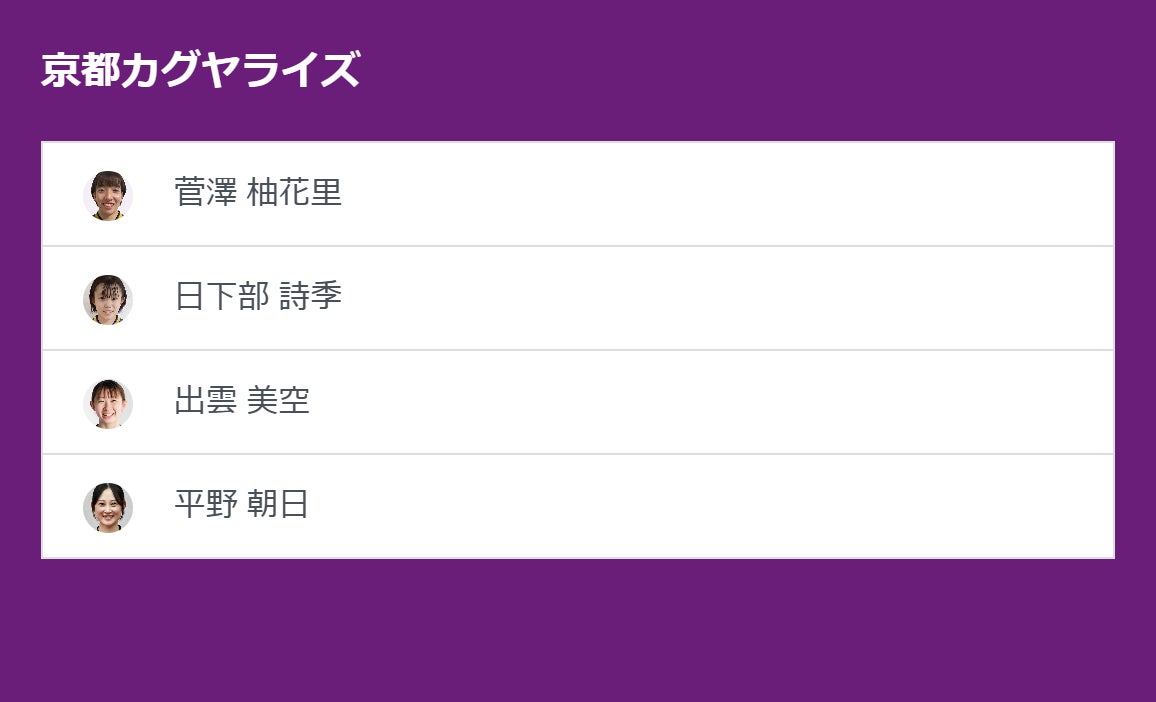Click 出雲 美空's avatar photo
The height and width of the screenshot is (702, 1156).
point(107,401)
